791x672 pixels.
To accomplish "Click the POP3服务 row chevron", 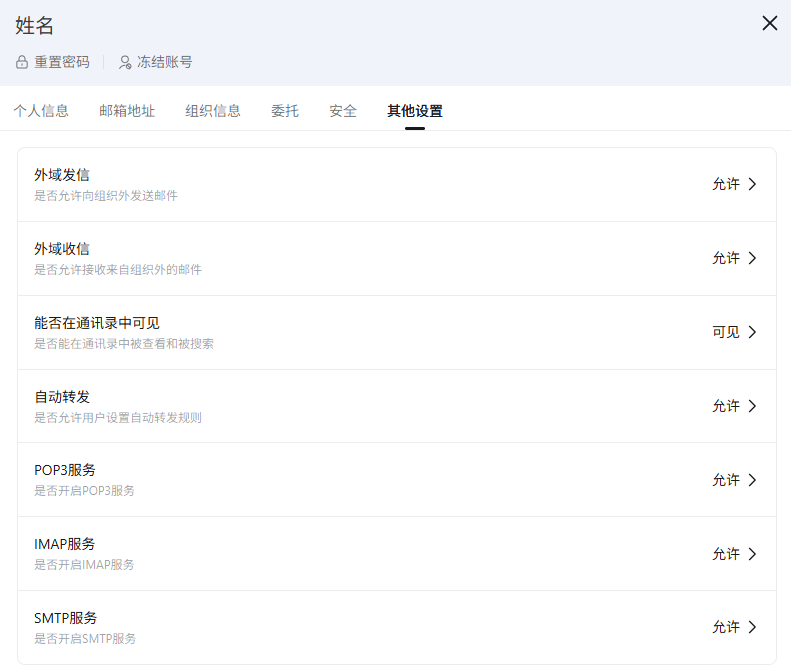I will tap(753, 480).
